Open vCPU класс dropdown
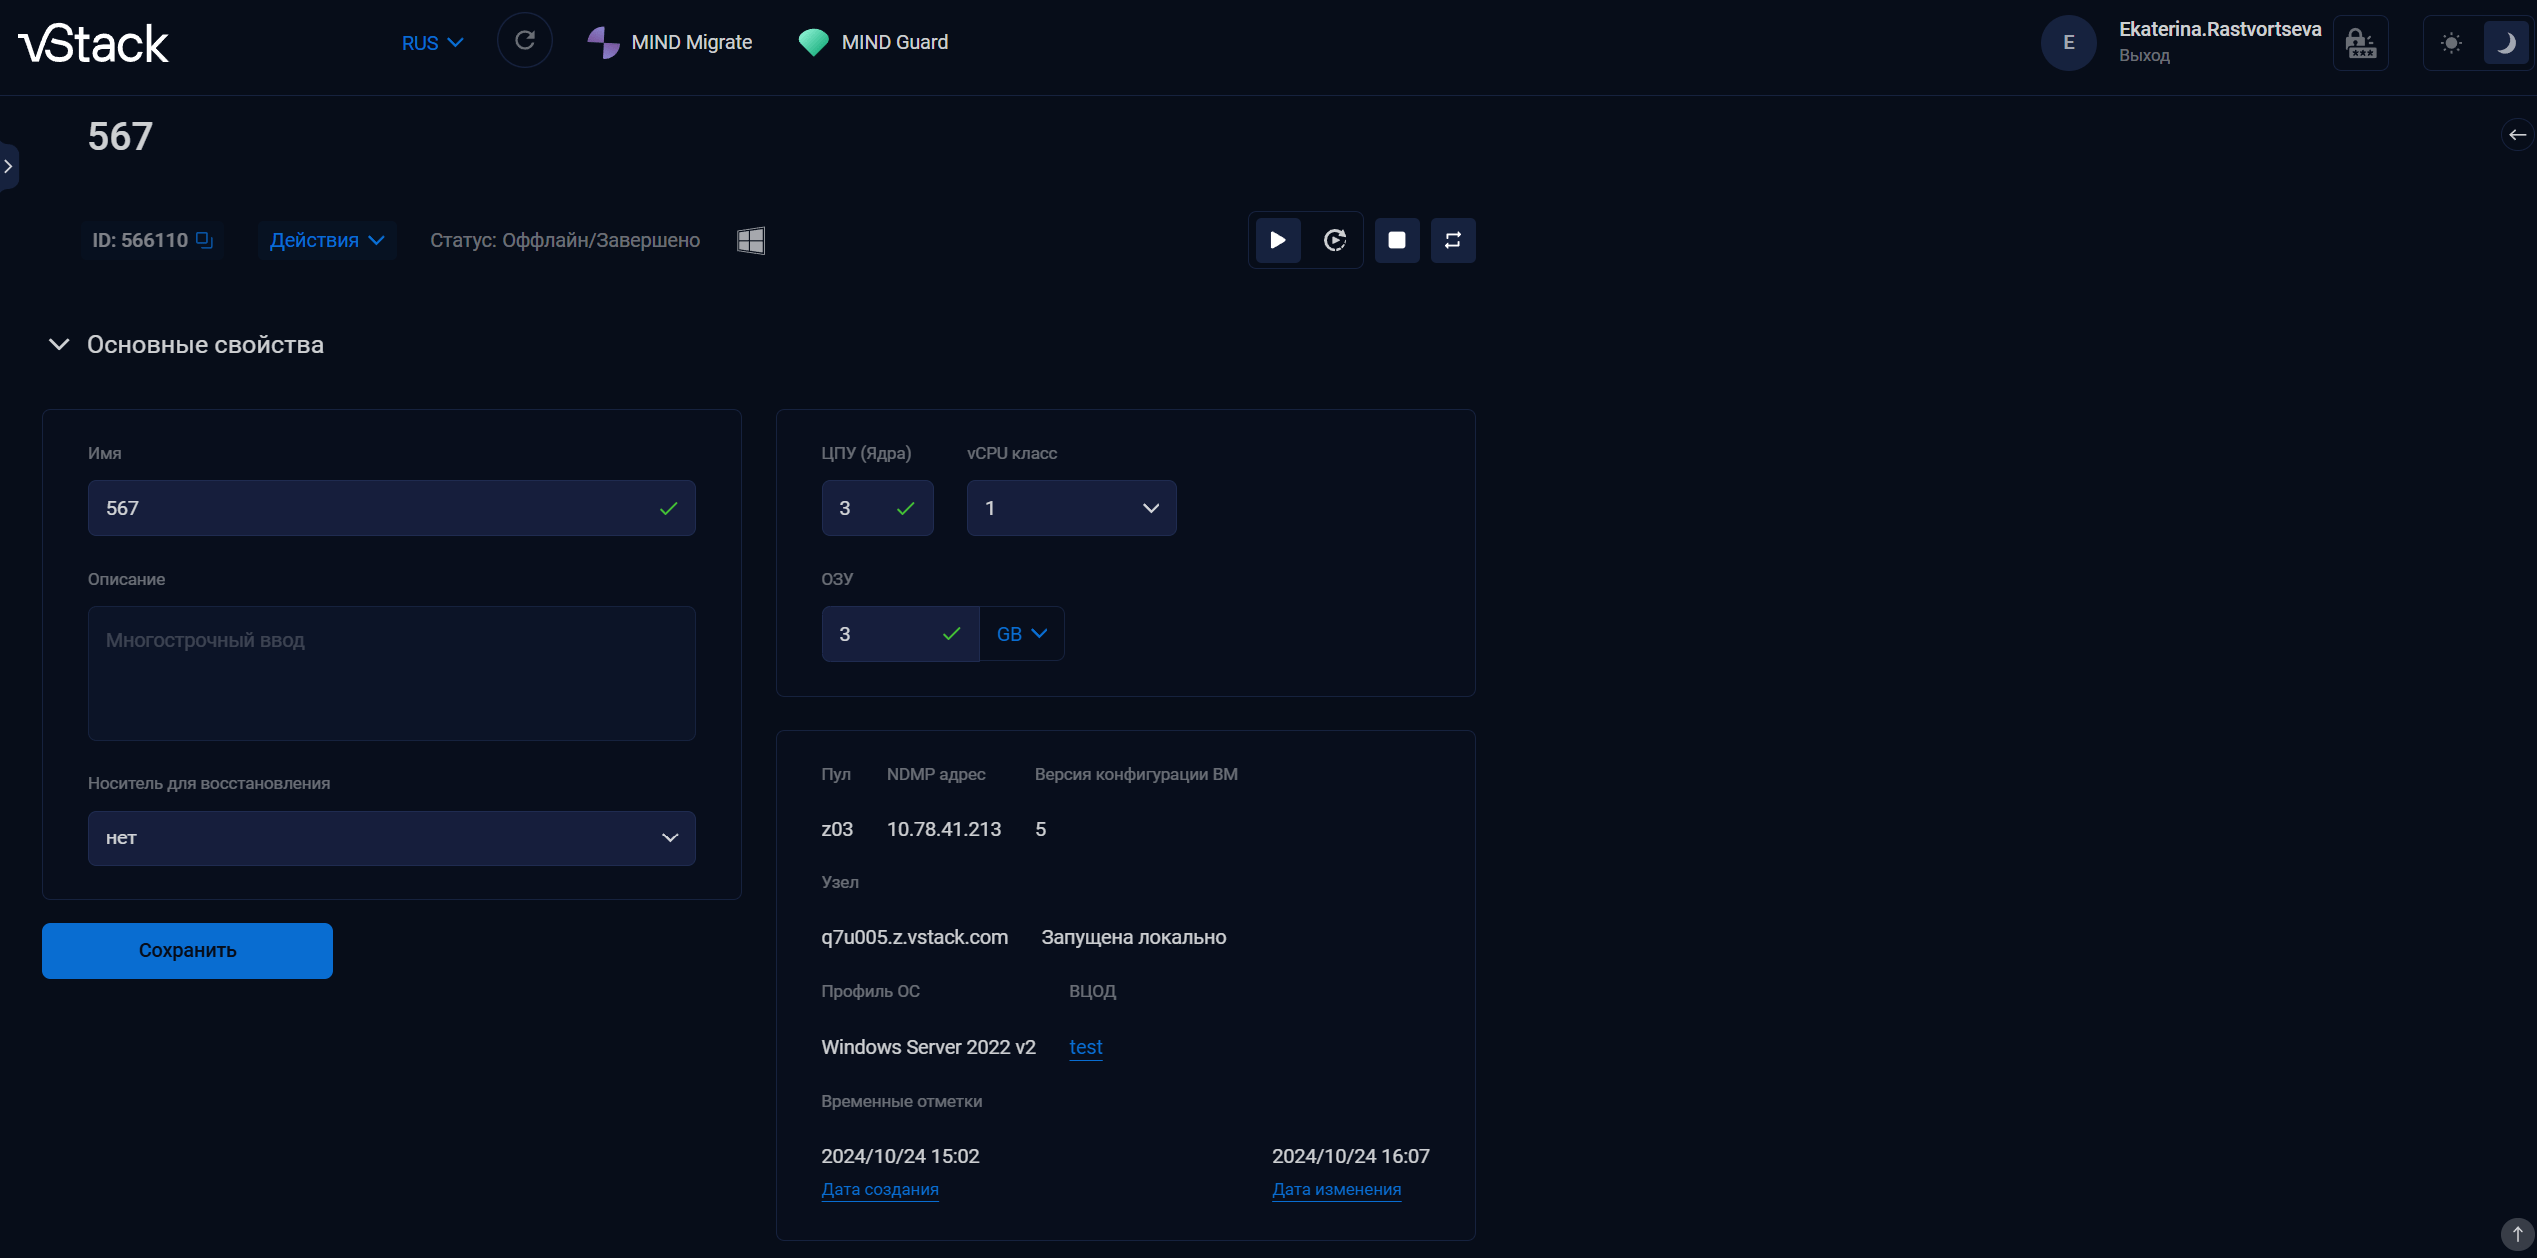The image size is (2537, 1258). pyautogui.click(x=1071, y=508)
